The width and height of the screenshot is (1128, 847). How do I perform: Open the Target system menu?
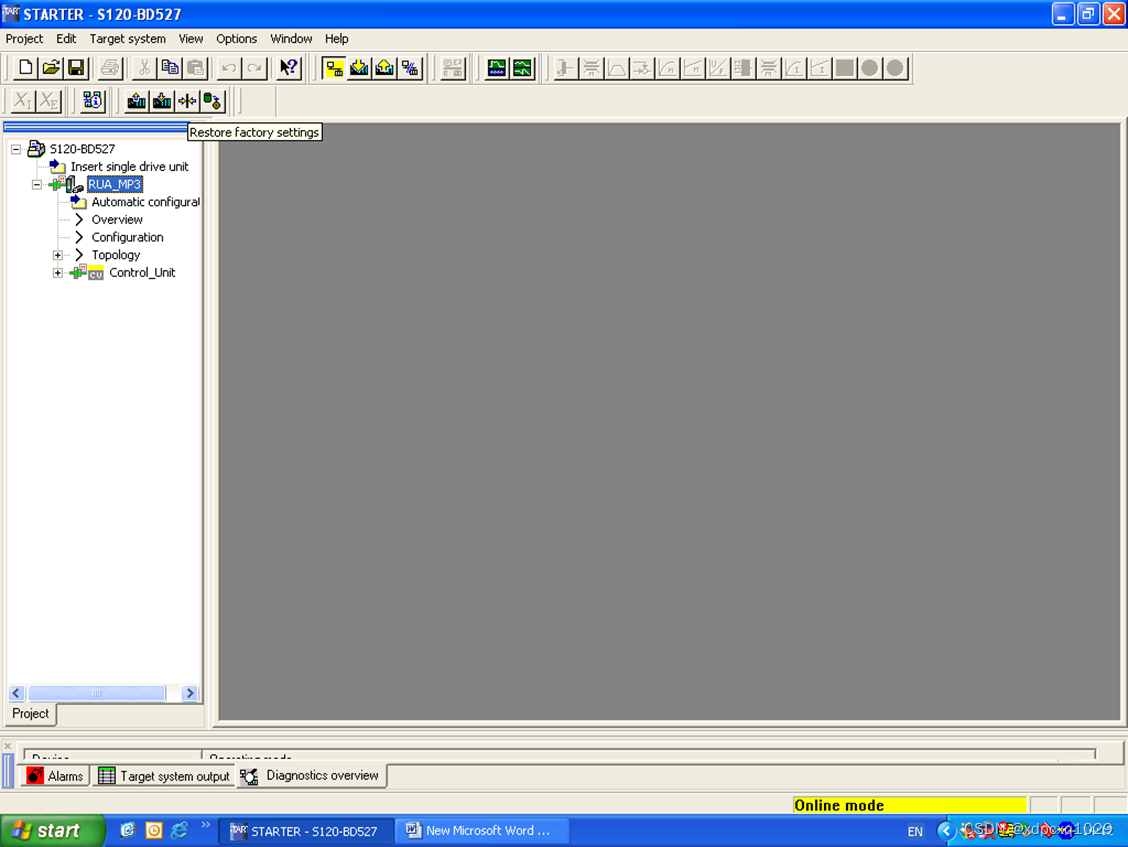127,39
